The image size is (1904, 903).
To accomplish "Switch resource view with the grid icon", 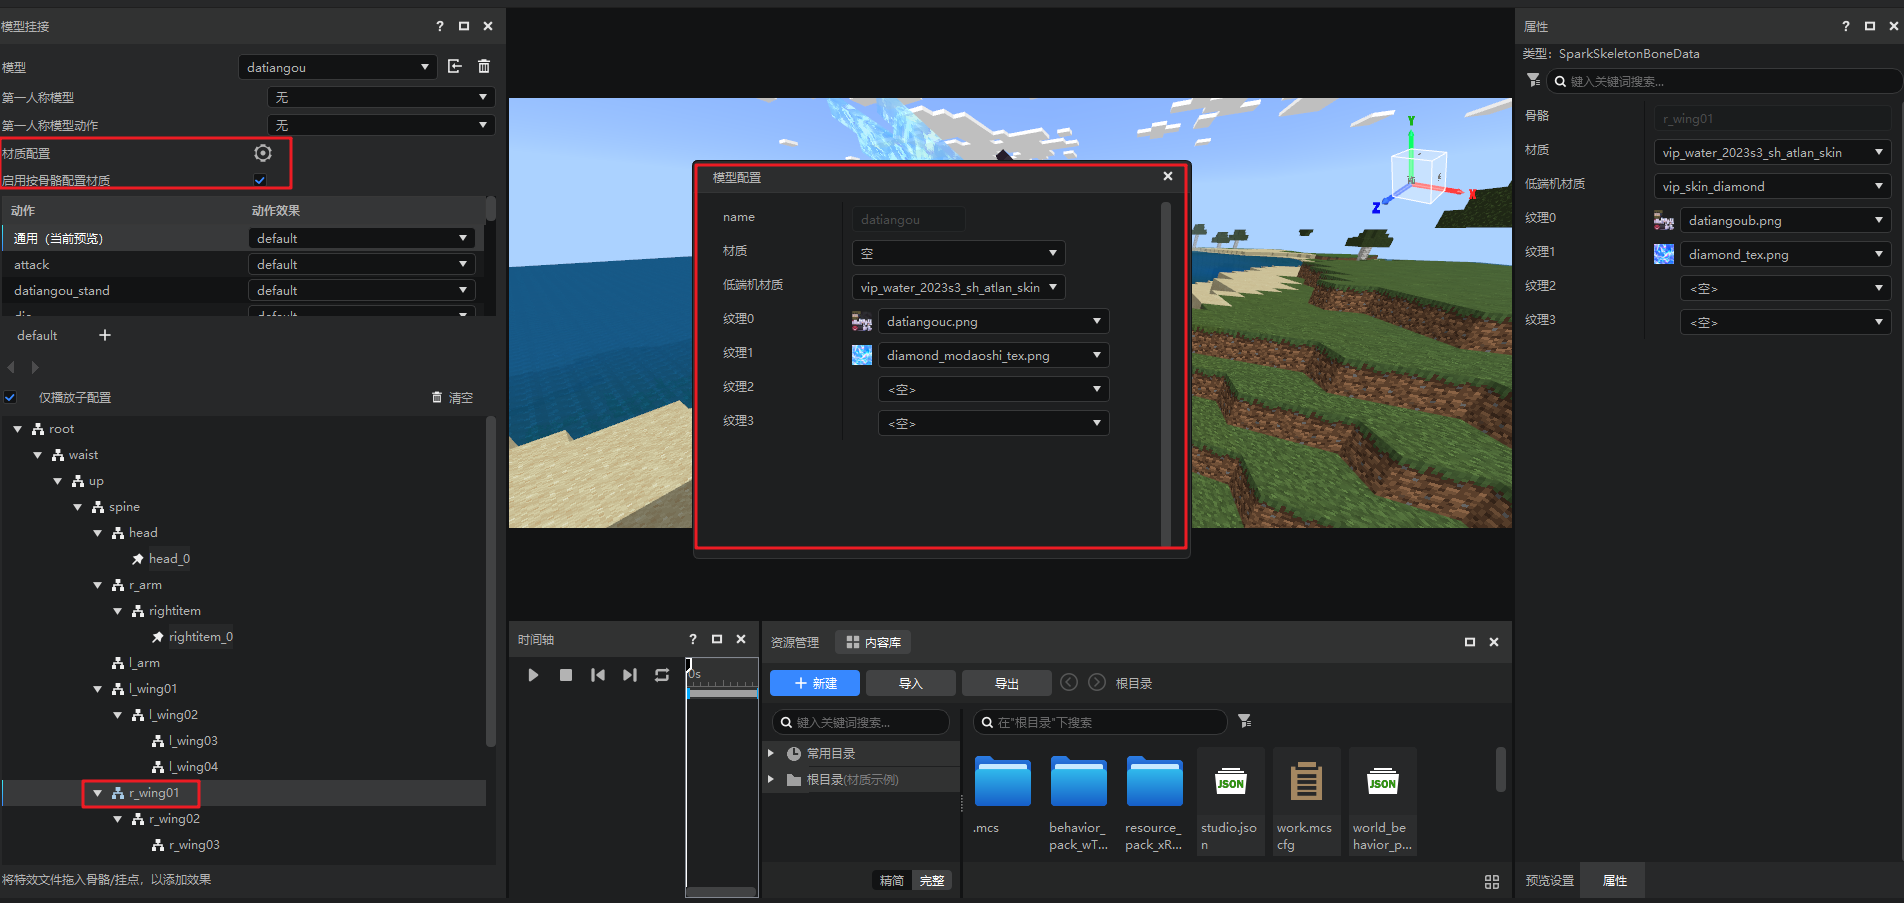I will coord(1492,881).
